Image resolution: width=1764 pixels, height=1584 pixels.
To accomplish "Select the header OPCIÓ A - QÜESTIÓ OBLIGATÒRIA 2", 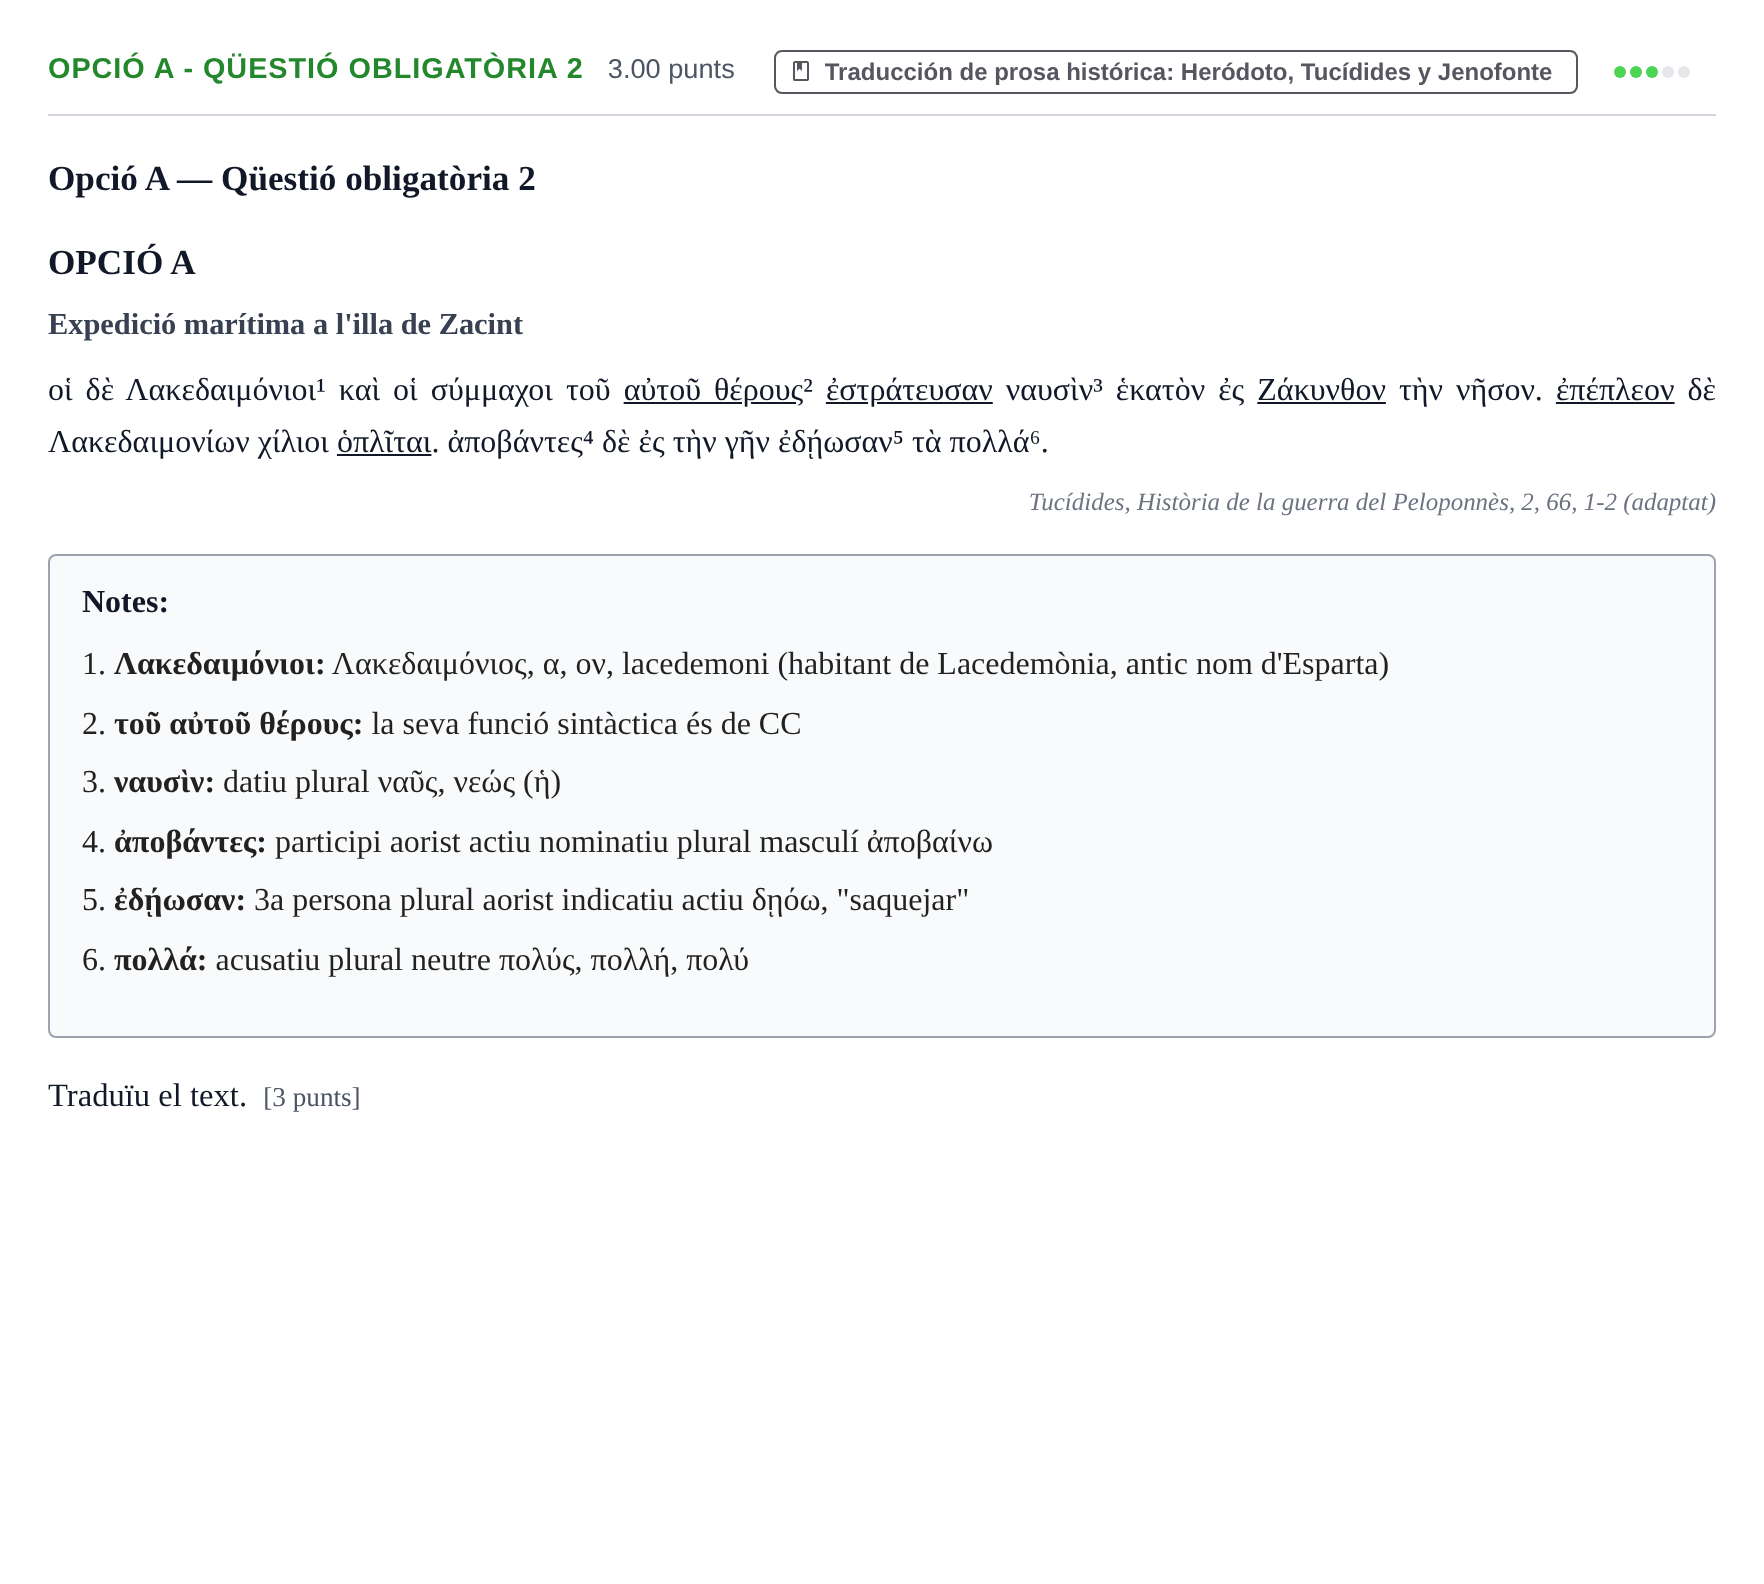I will click(315, 69).
